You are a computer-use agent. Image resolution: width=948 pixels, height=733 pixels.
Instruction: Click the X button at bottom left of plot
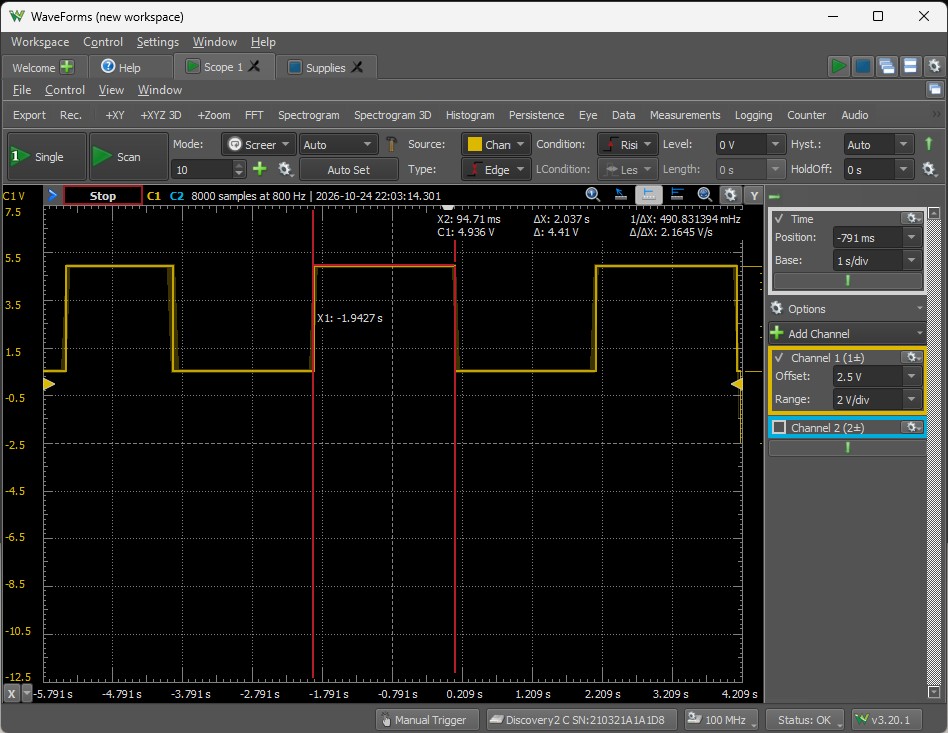pyautogui.click(x=11, y=694)
